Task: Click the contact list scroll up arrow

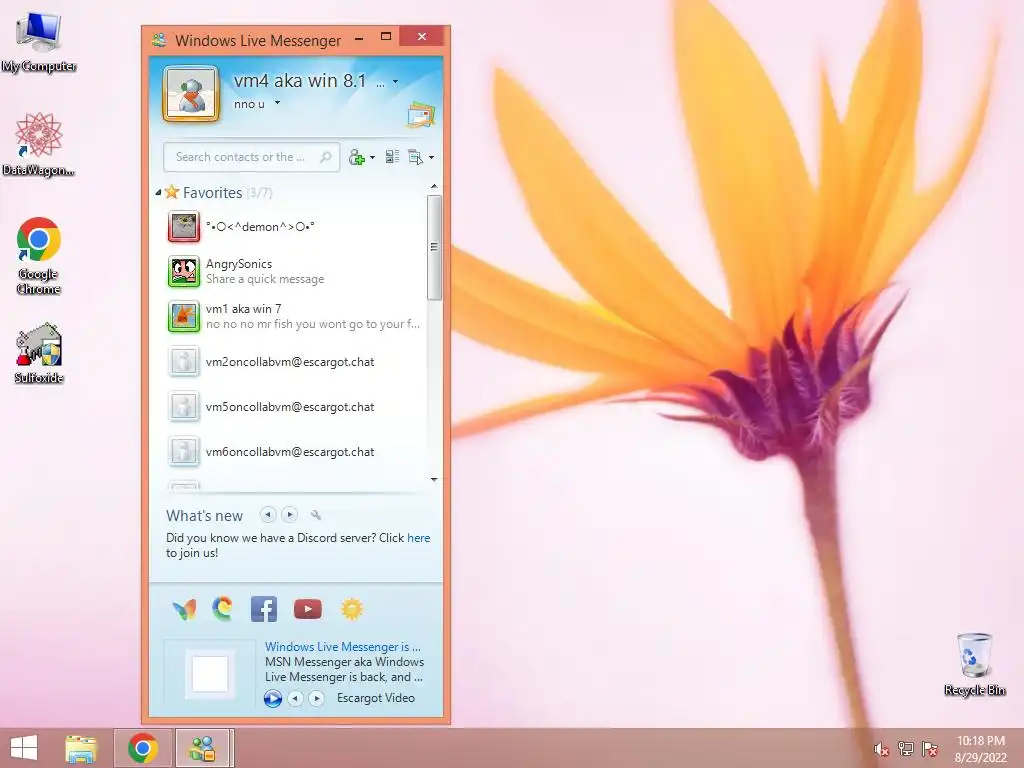Action: click(x=434, y=187)
